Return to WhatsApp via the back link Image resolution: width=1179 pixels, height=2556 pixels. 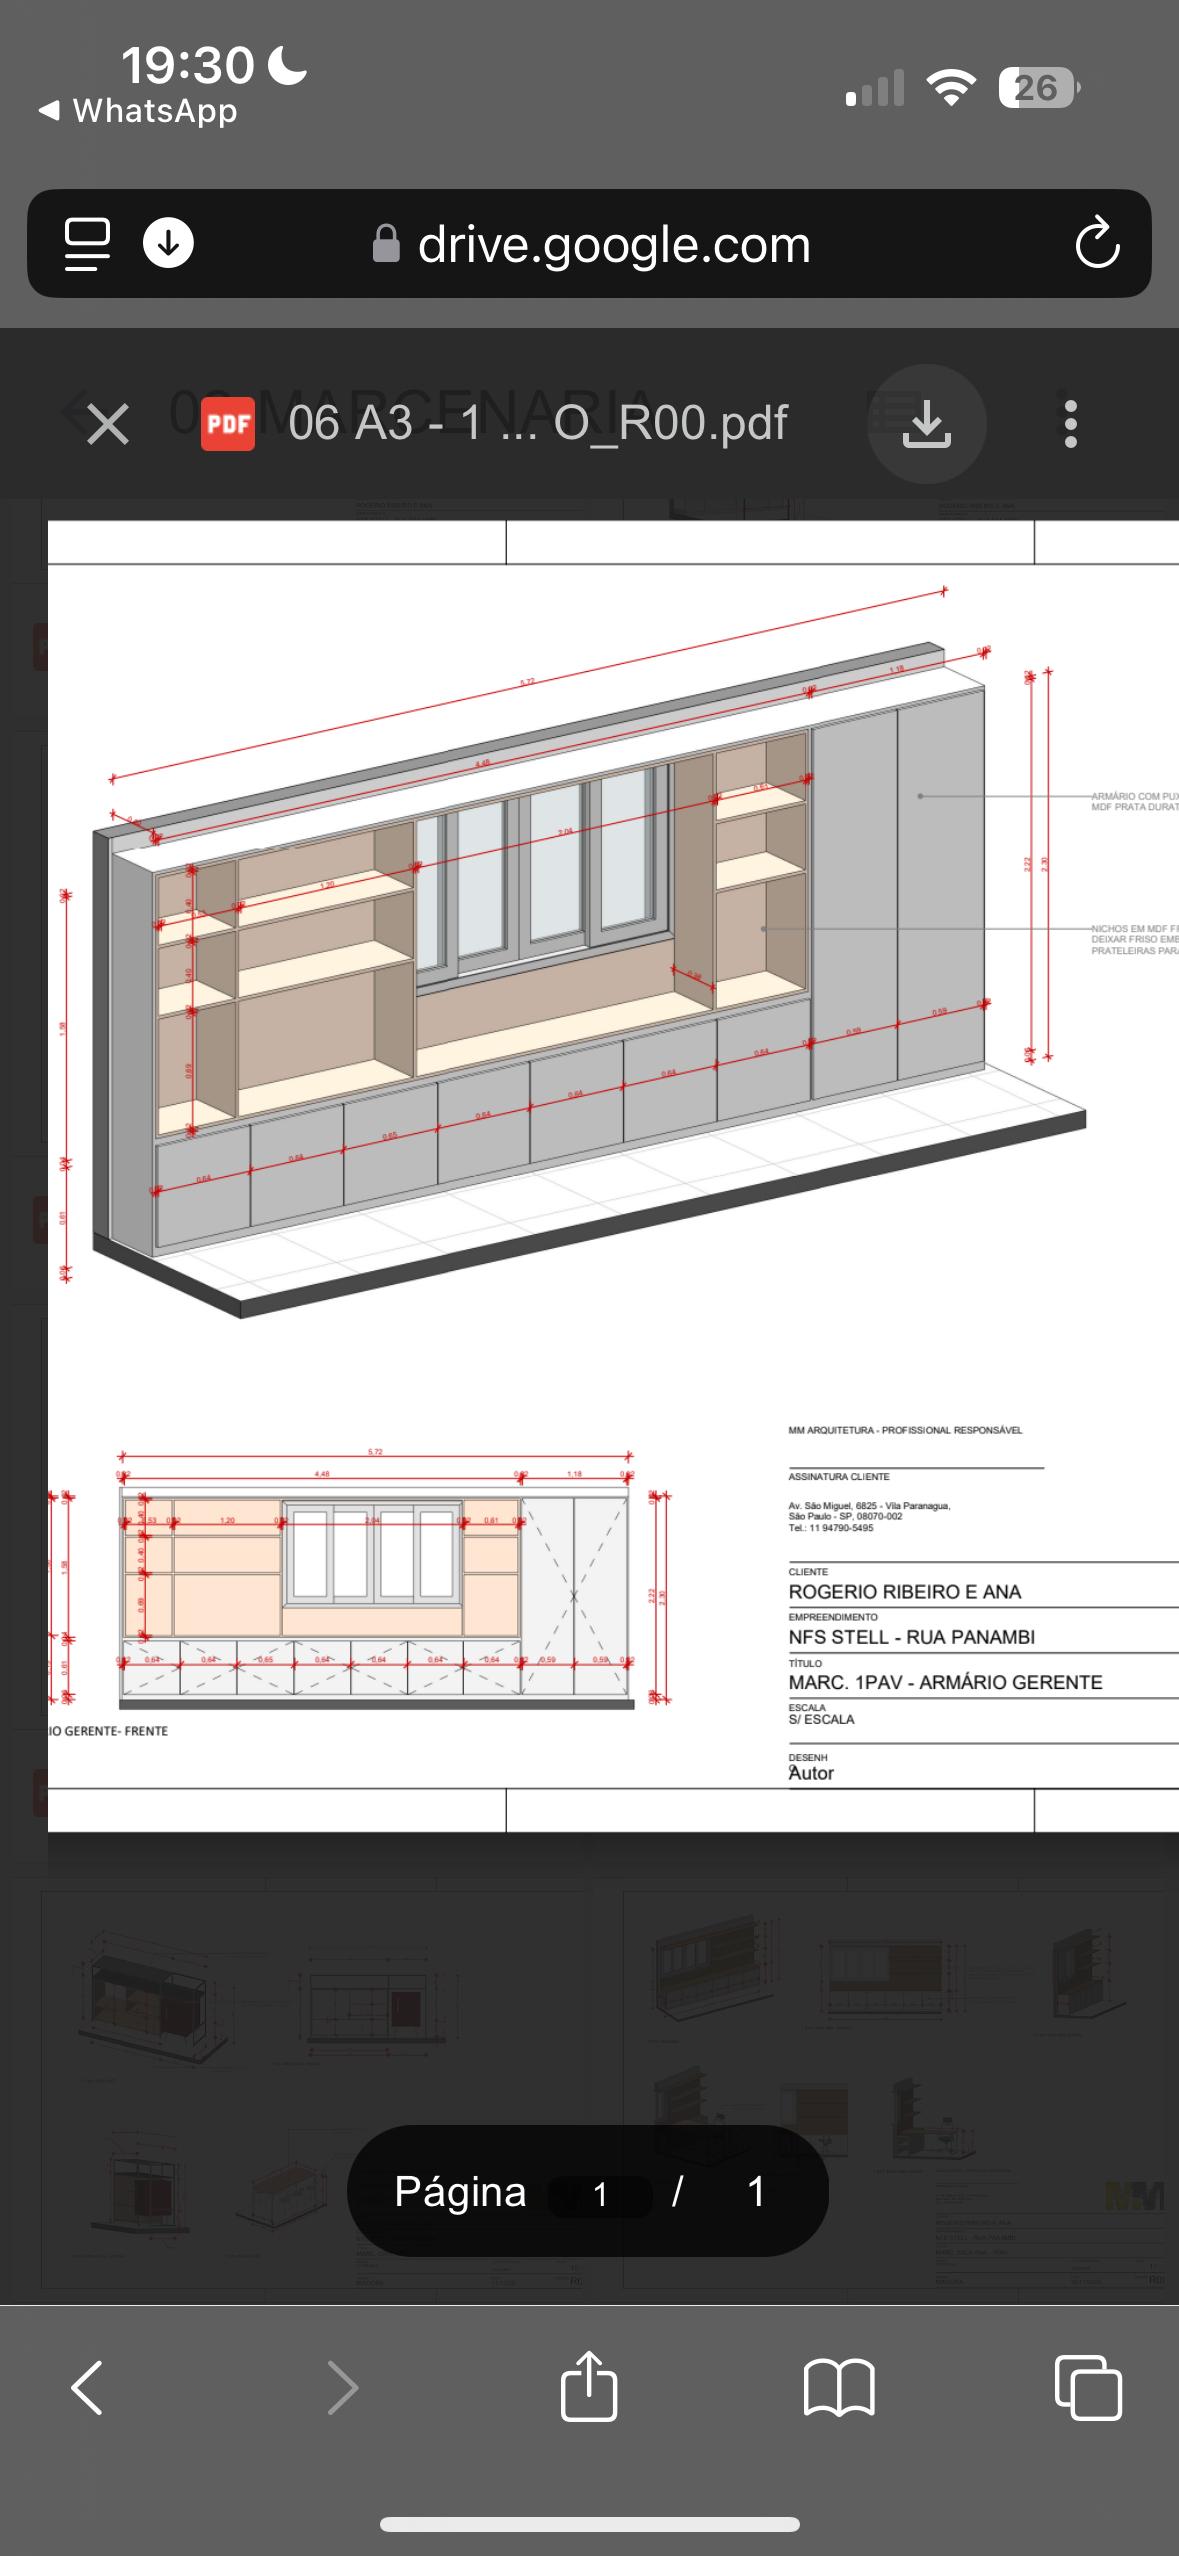(138, 111)
